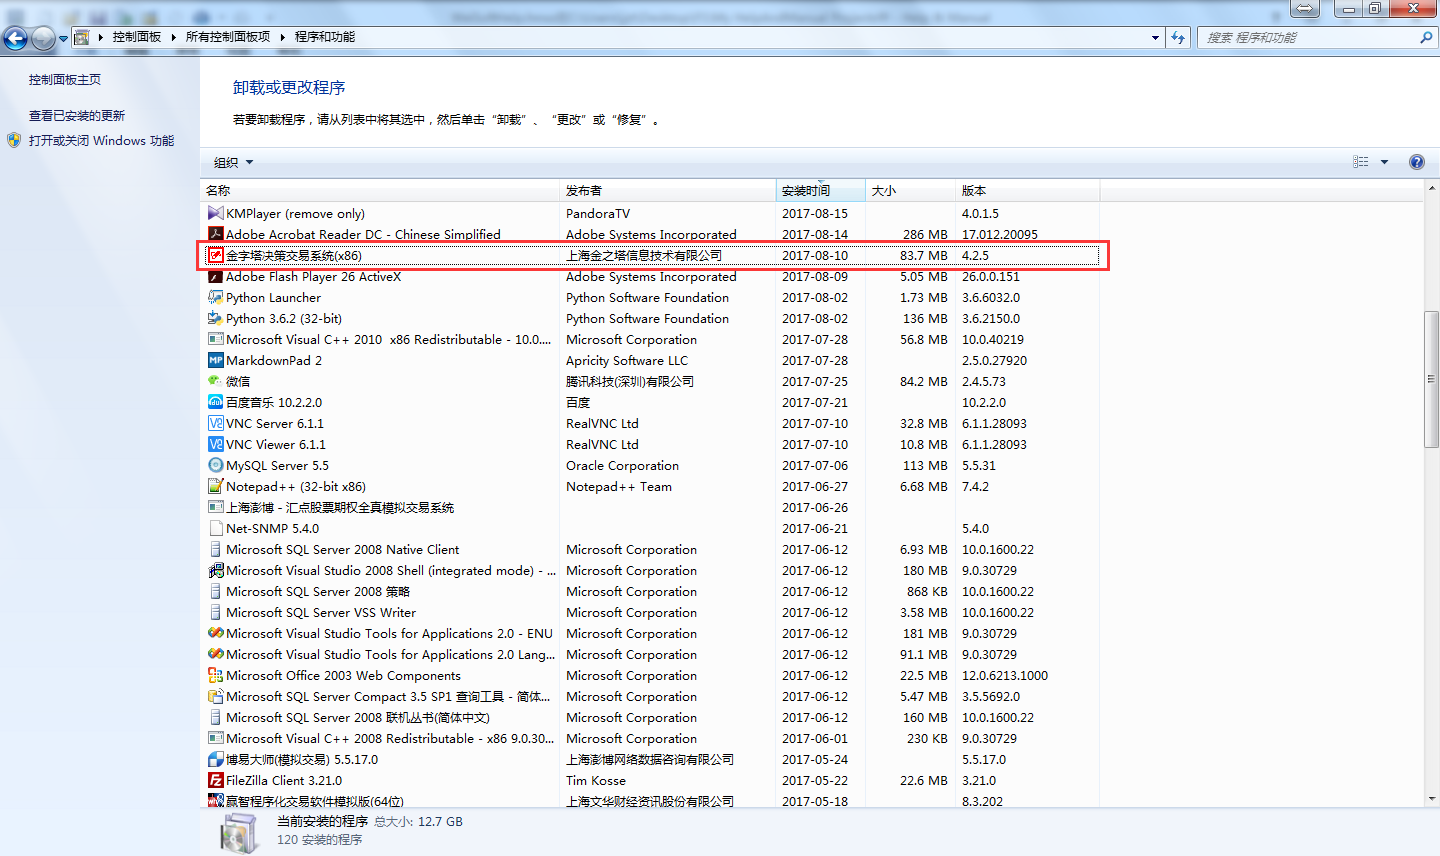This screenshot has width=1440, height=856.
Task: Select 所有控制面板项 in the breadcrumb
Action: tap(228, 37)
